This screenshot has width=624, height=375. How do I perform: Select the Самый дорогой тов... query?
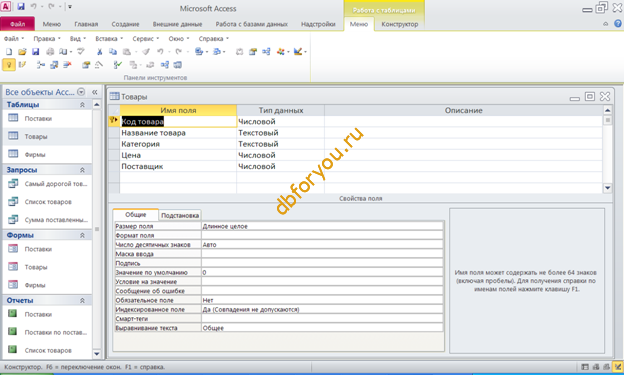[56, 184]
